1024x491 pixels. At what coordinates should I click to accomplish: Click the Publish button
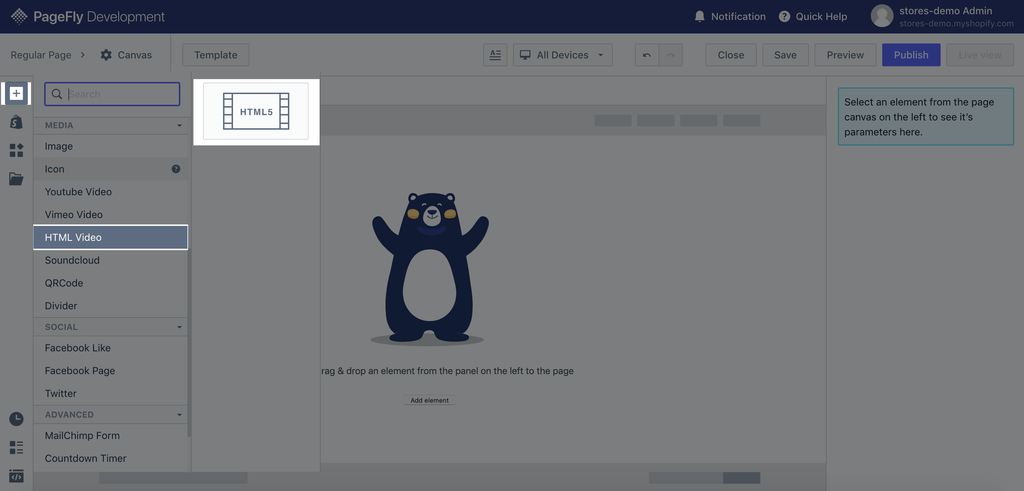click(910, 55)
